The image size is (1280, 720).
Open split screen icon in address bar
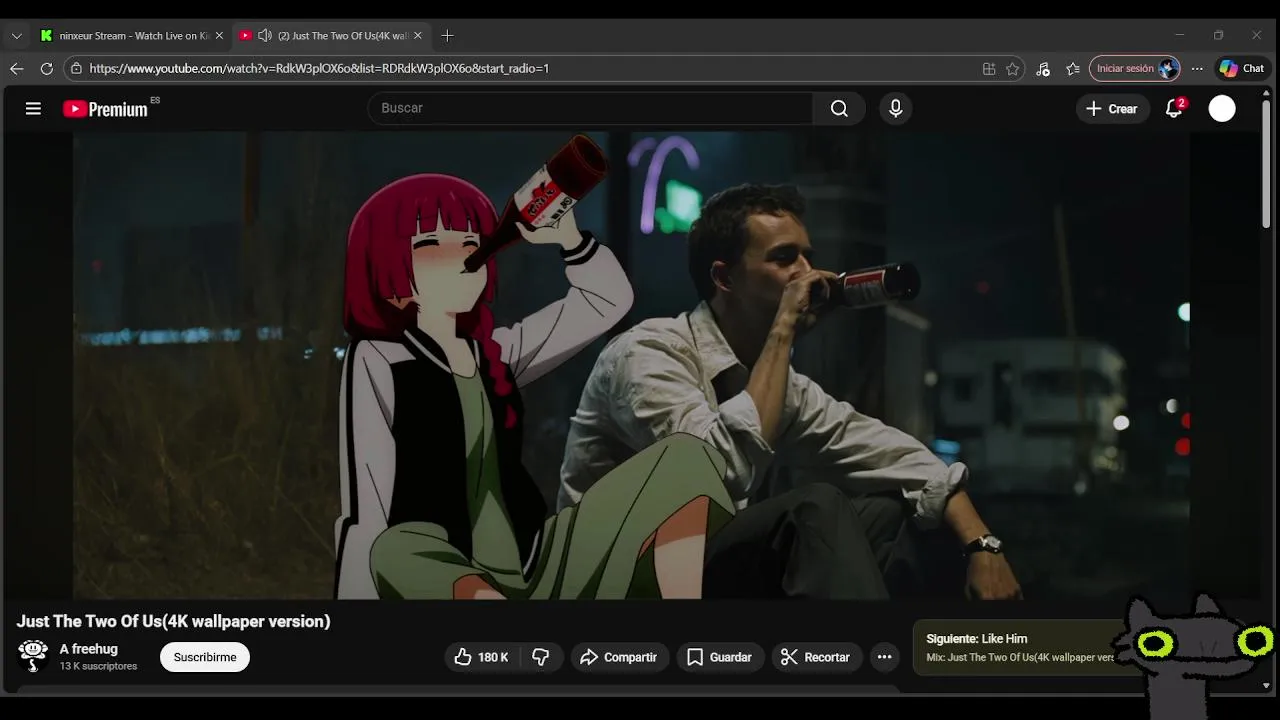pos(989,68)
